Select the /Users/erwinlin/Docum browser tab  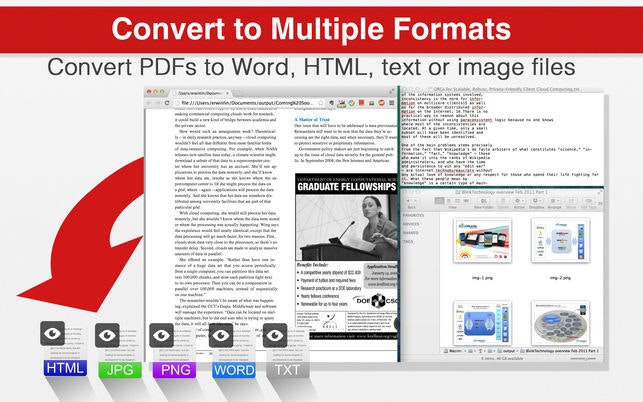click(x=201, y=93)
